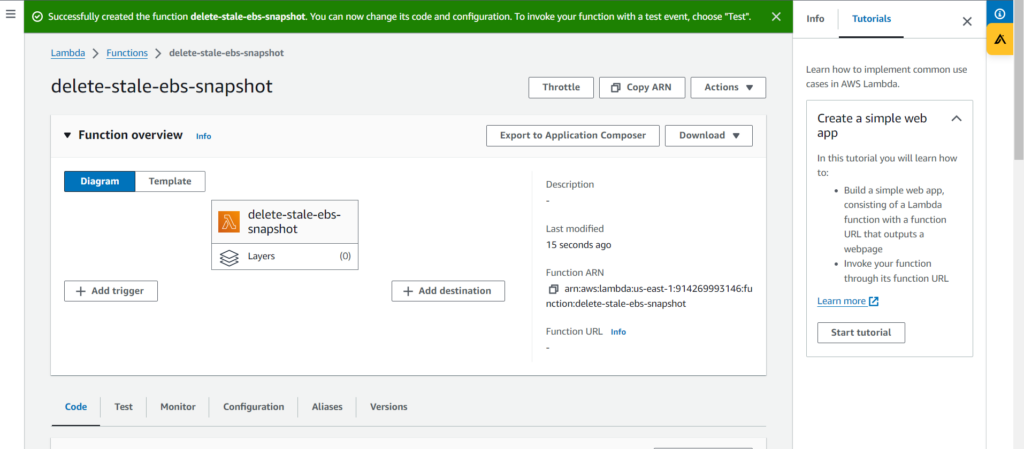The width and height of the screenshot is (1024, 449).
Task: Click the Layers stack icon
Action: pos(229,257)
